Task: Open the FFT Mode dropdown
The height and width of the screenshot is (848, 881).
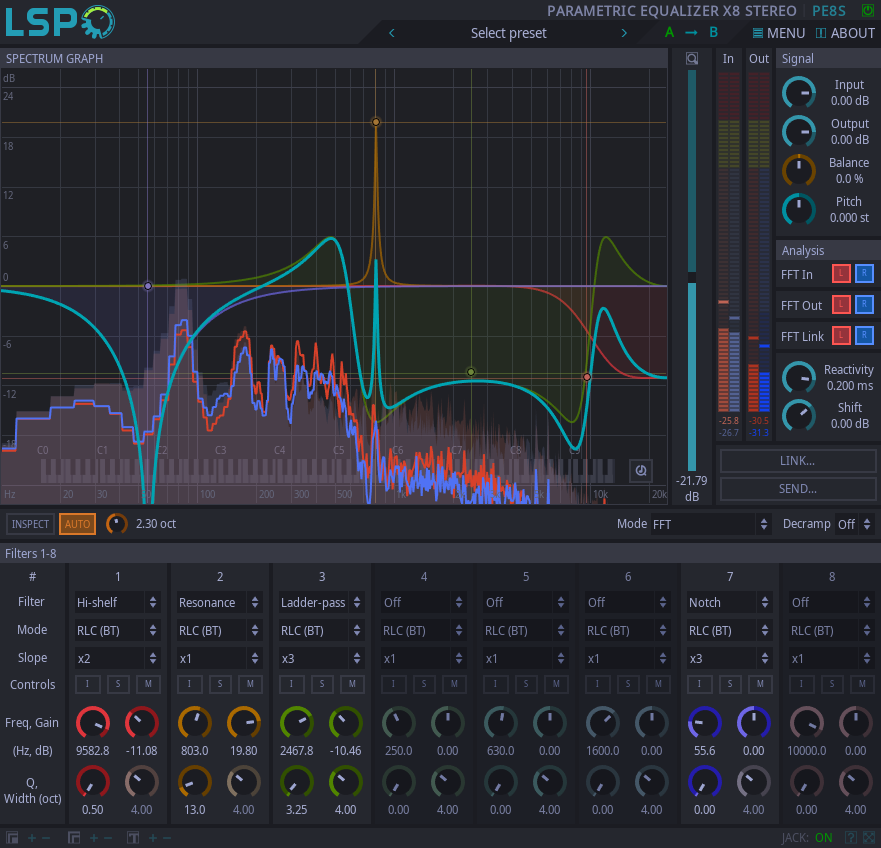Action: click(x=710, y=524)
